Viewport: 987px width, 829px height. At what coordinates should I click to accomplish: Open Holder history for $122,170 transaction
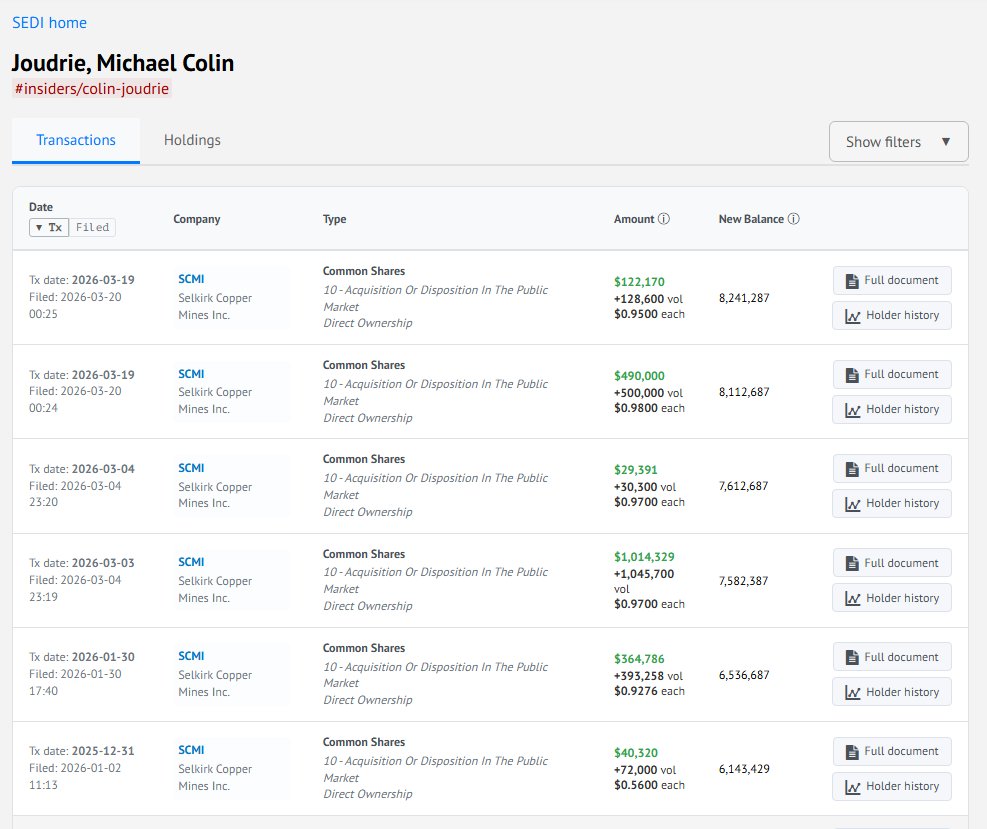tap(891, 315)
